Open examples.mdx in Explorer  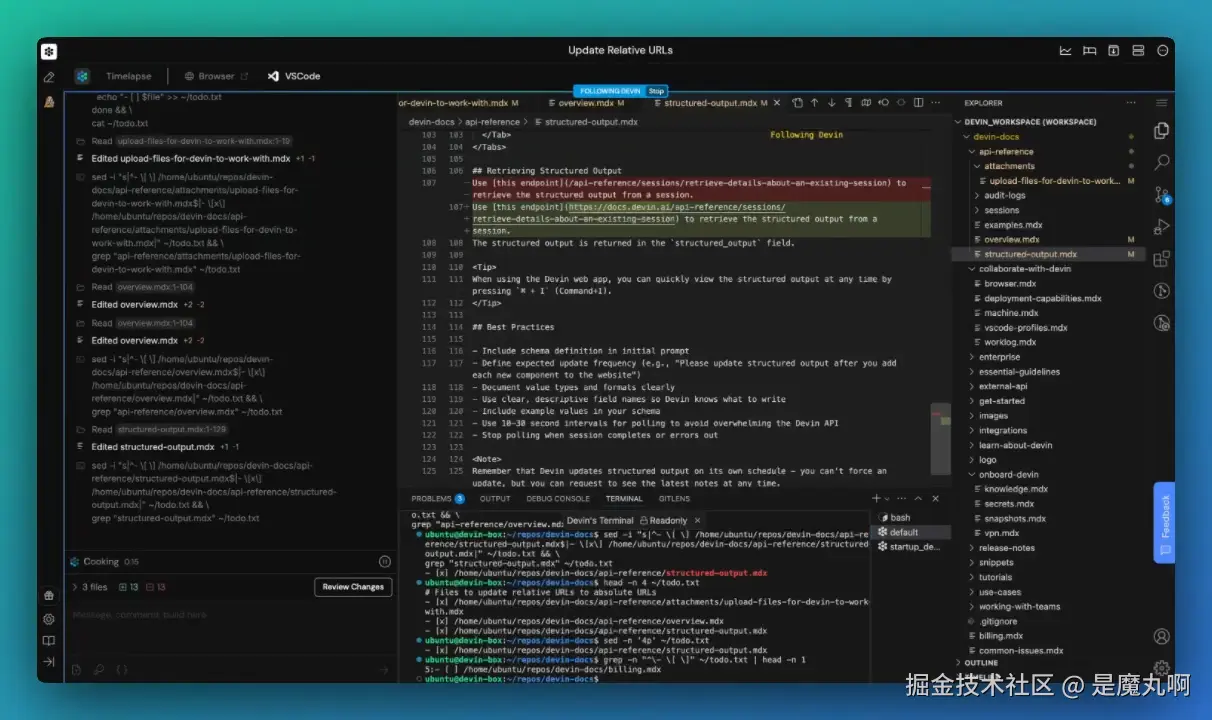click(1013, 225)
